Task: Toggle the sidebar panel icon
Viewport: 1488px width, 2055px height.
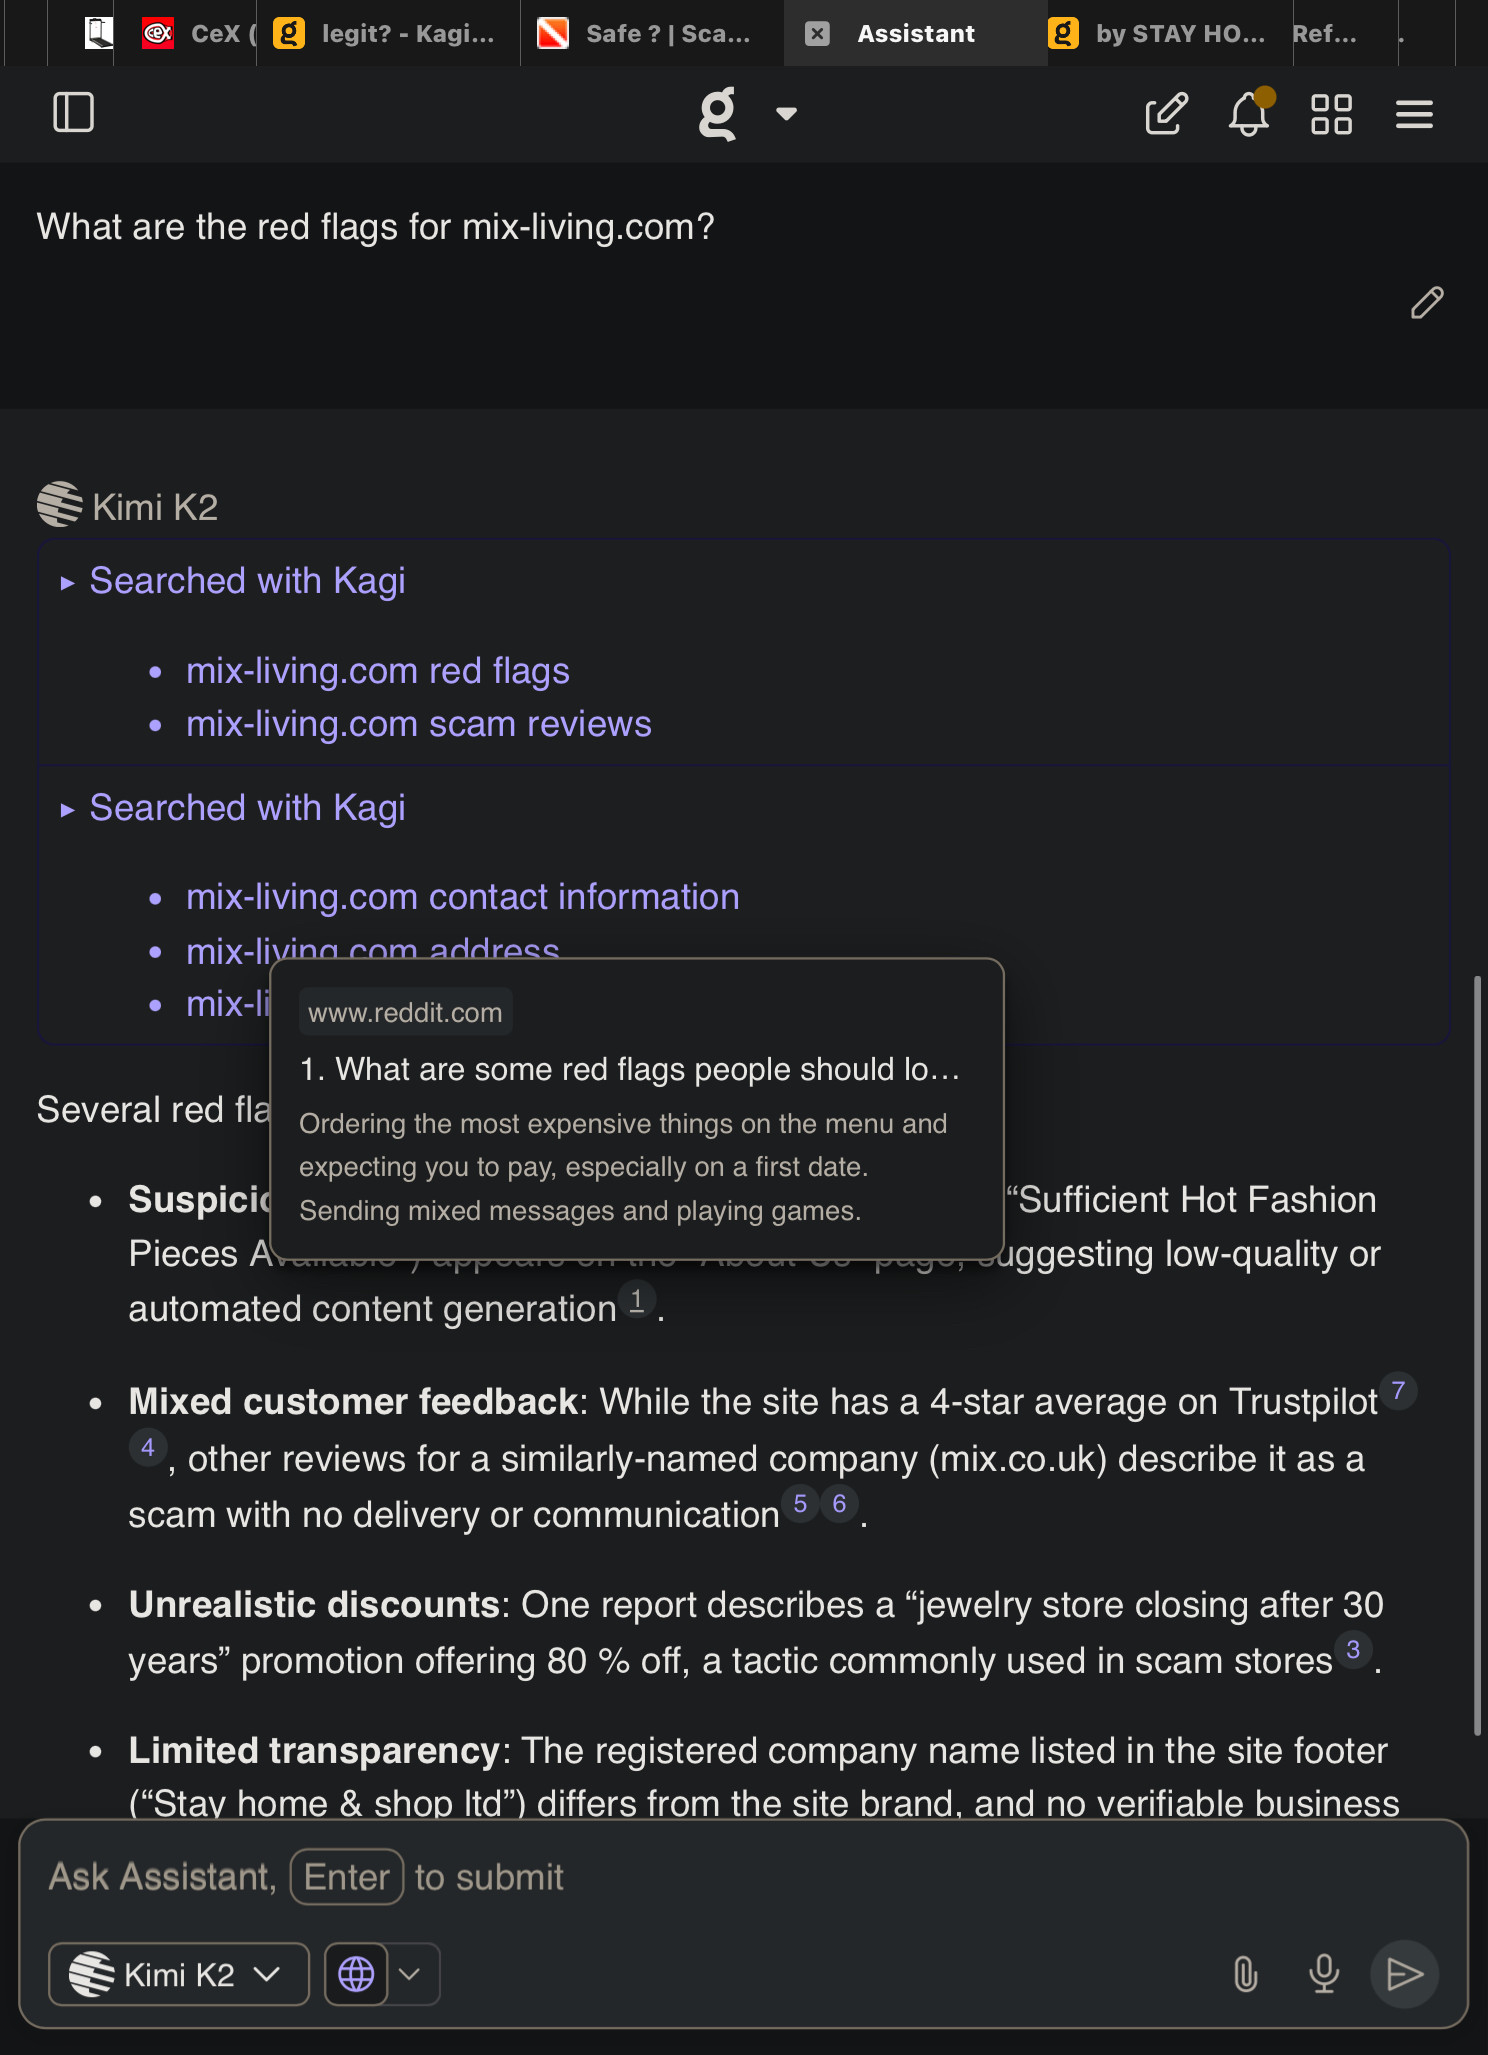Action: click(73, 113)
